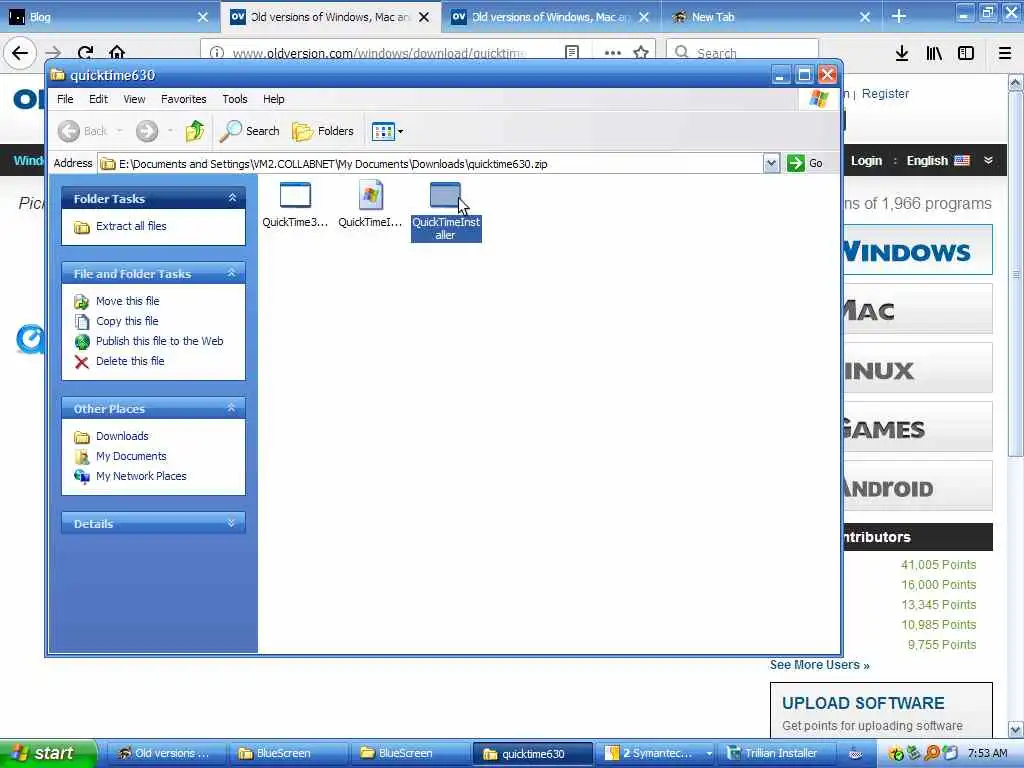Go up one folder level in Explorer
This screenshot has height=768, width=1024.
coord(195,131)
